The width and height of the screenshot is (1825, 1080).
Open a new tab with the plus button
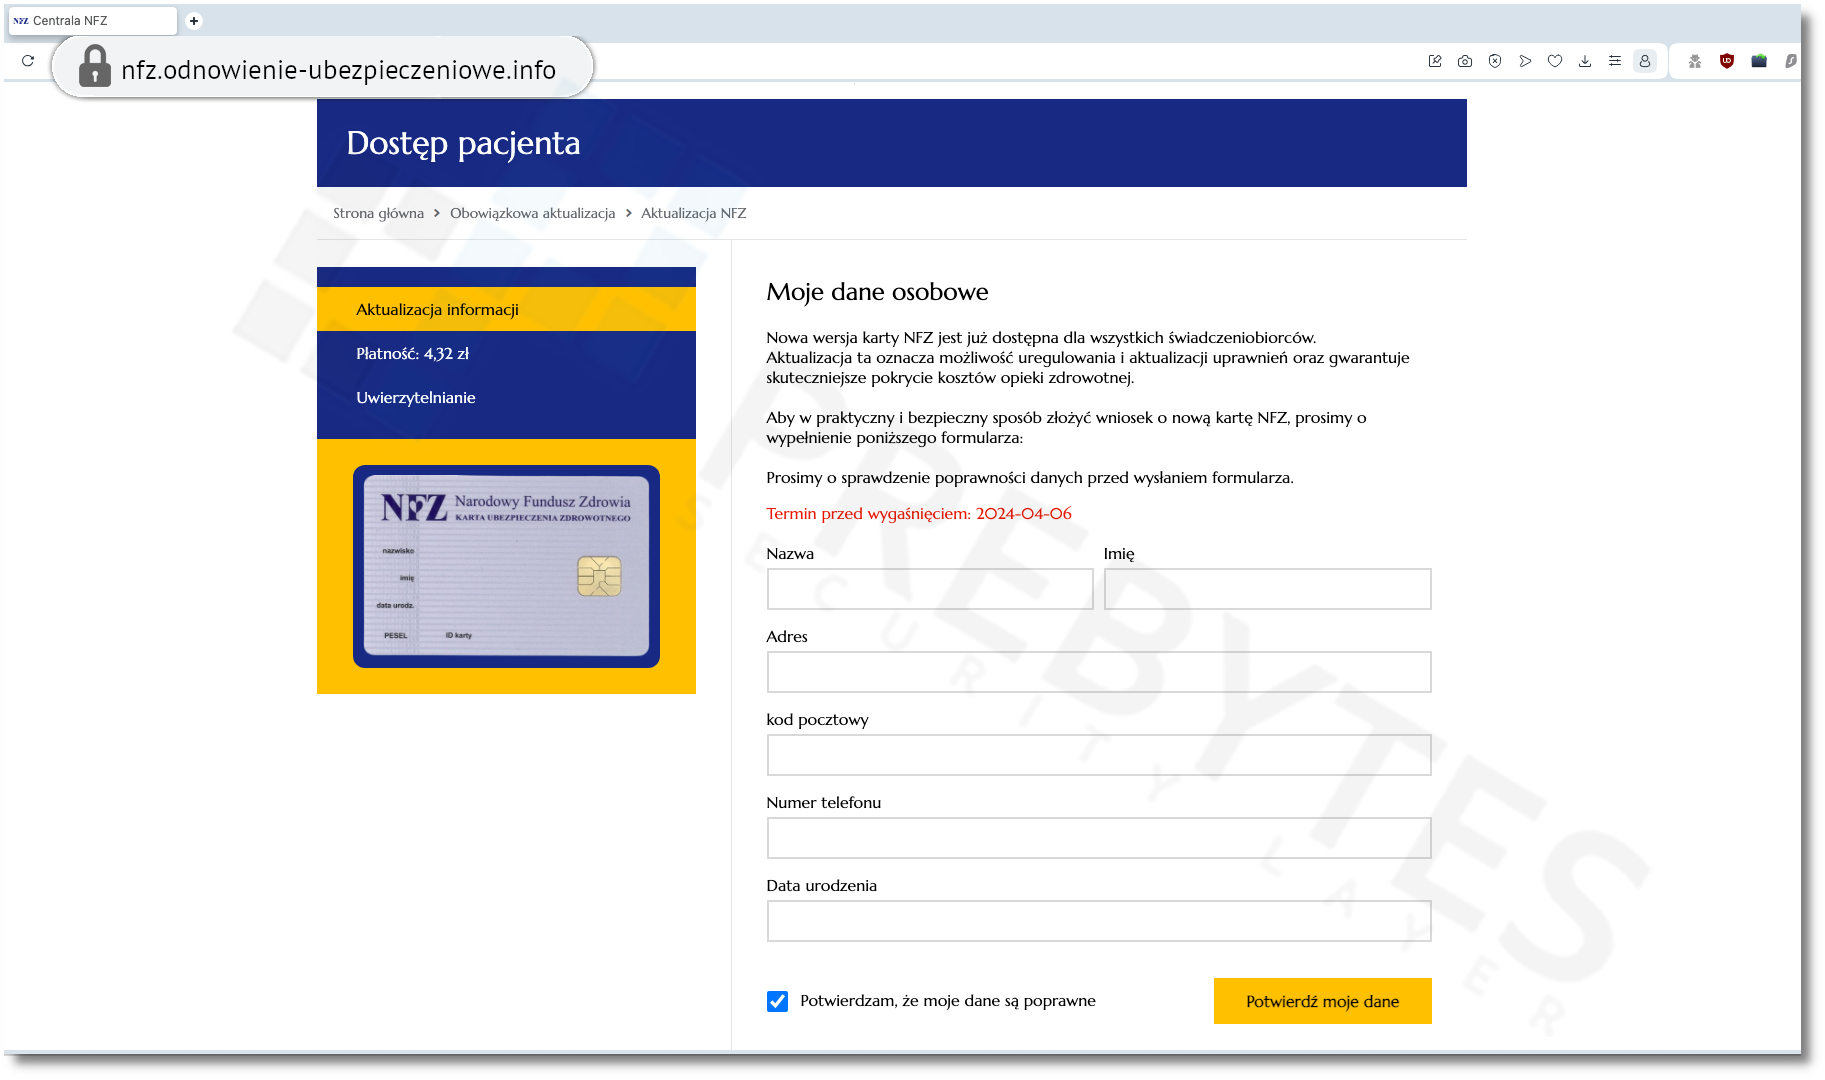194,21
